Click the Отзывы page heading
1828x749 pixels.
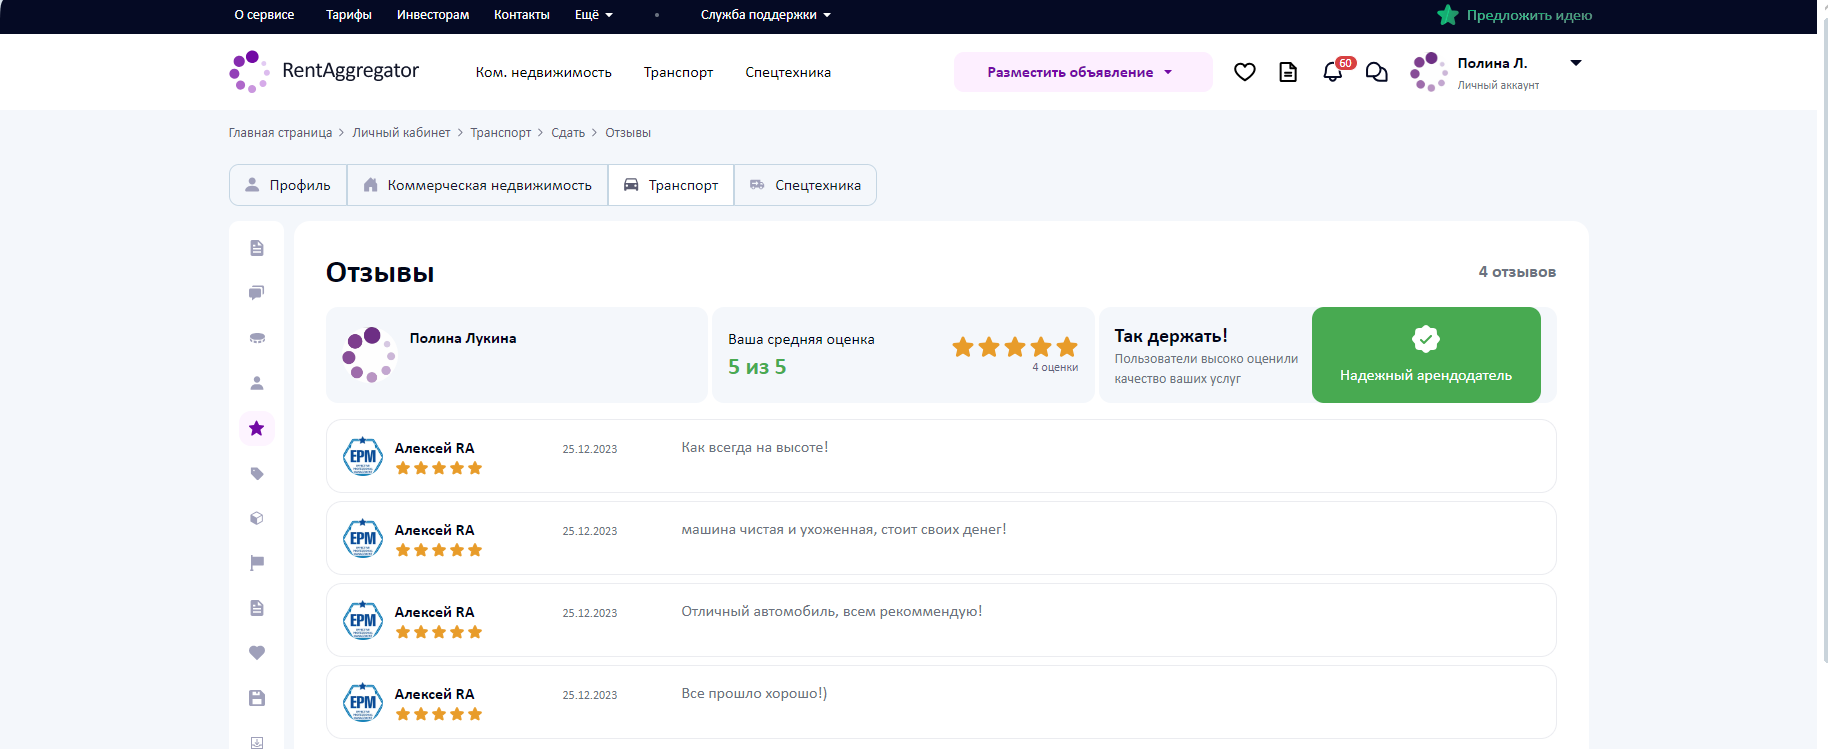click(380, 273)
